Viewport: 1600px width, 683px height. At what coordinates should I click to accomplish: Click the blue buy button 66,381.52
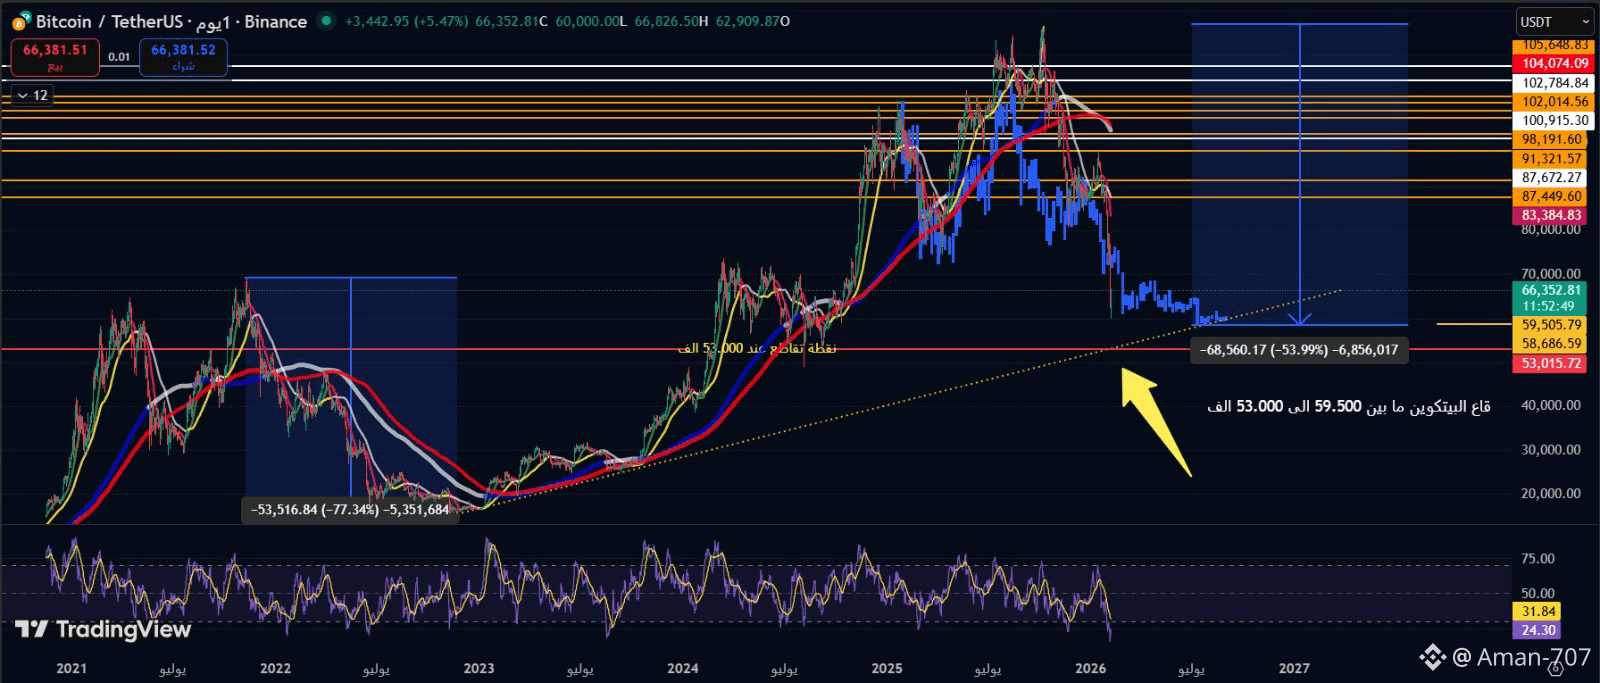pyautogui.click(x=183, y=56)
